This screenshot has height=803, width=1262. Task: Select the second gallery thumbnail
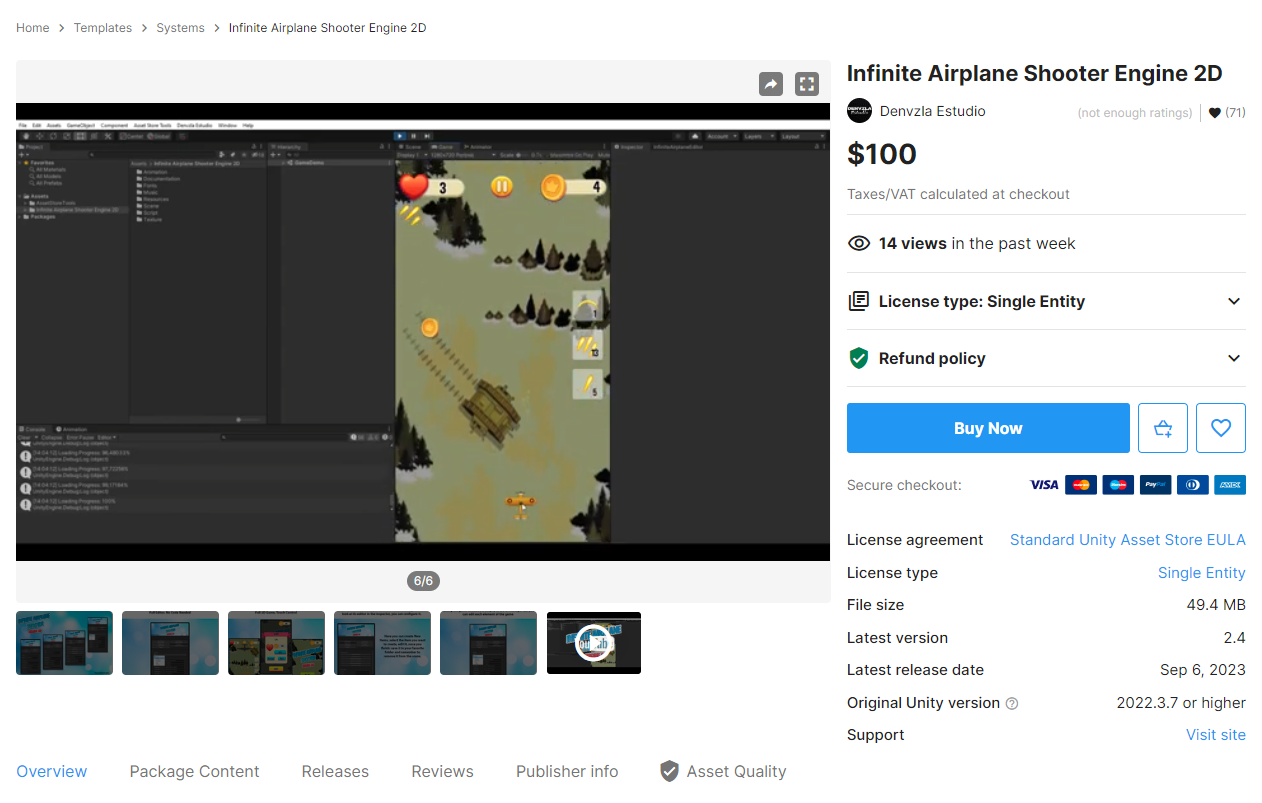click(170, 643)
